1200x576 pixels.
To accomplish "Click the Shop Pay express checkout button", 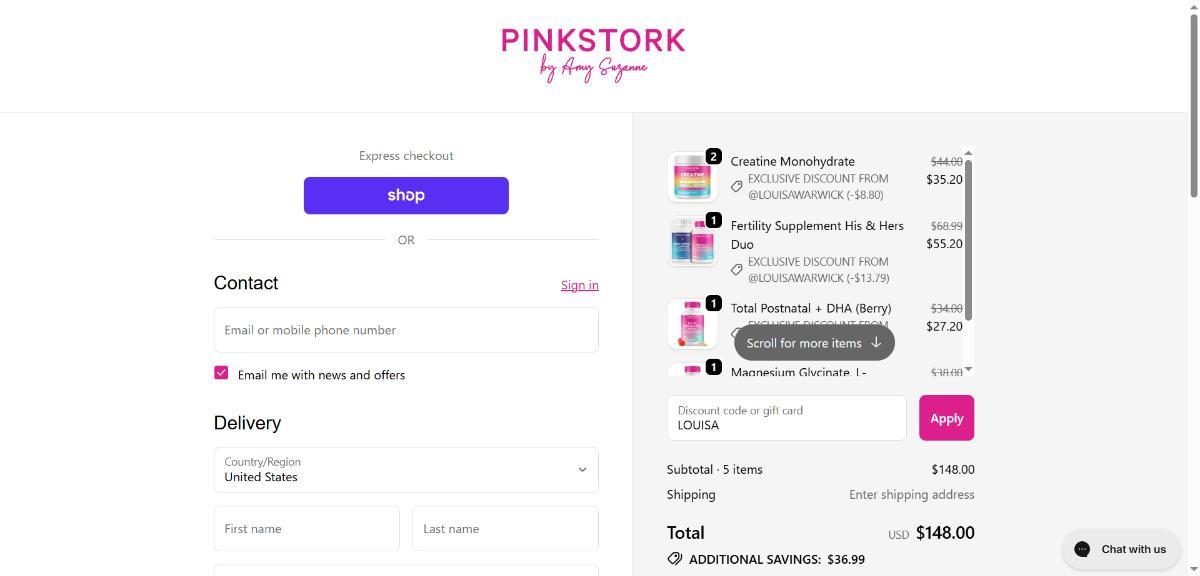I will coord(406,196).
